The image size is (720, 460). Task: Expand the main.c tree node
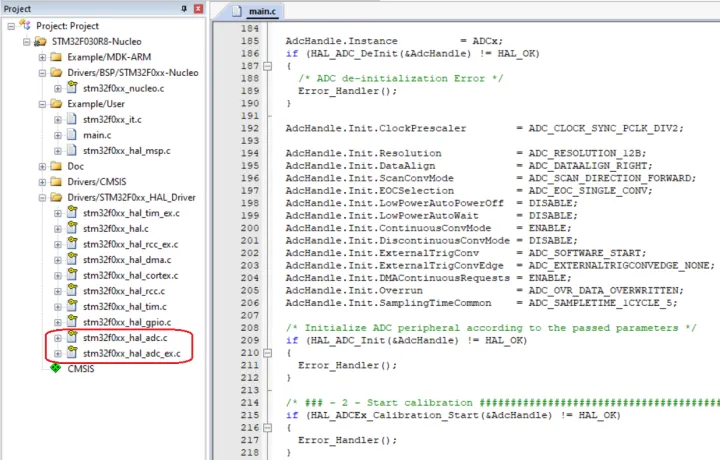(x=58, y=135)
